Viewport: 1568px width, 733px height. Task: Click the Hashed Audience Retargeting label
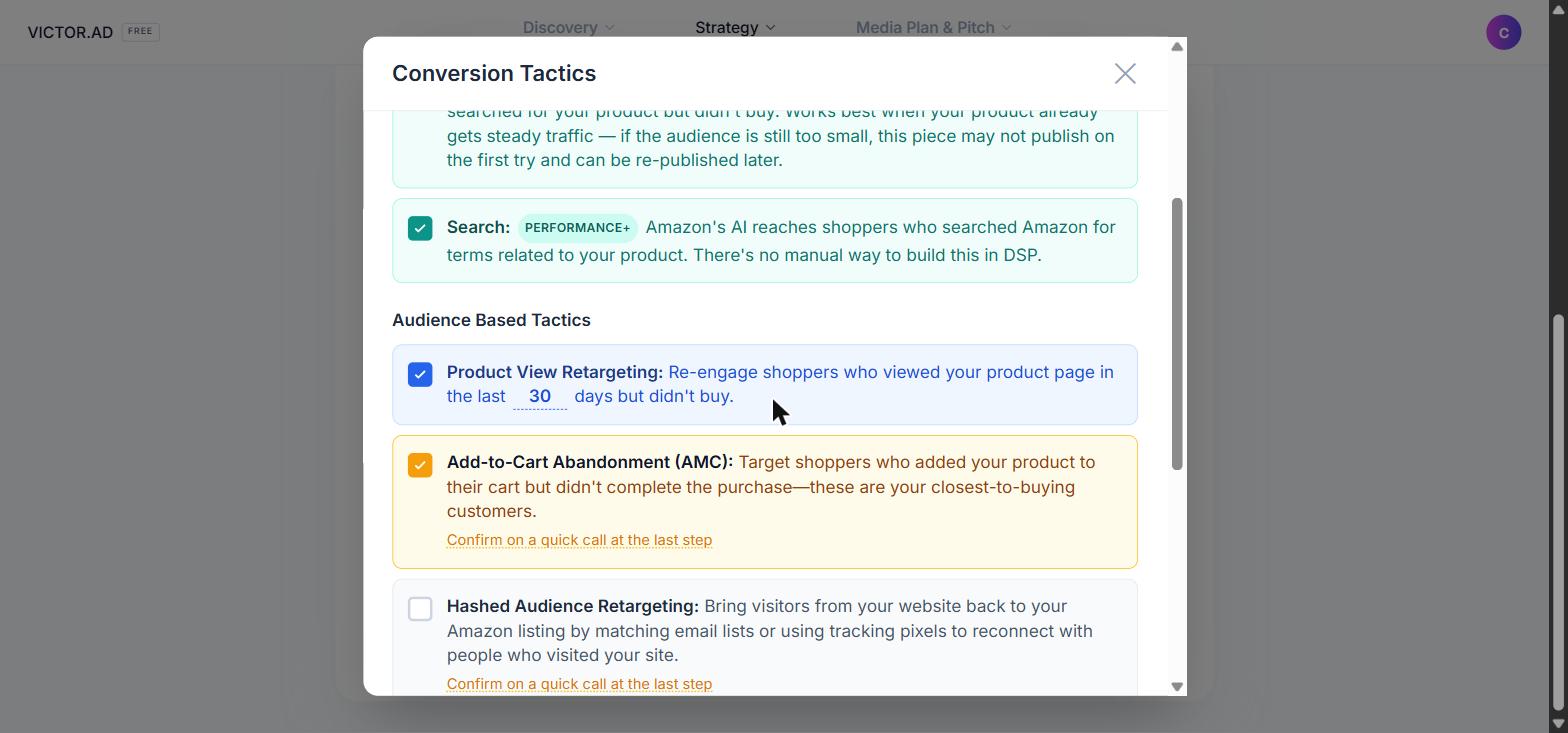point(573,606)
